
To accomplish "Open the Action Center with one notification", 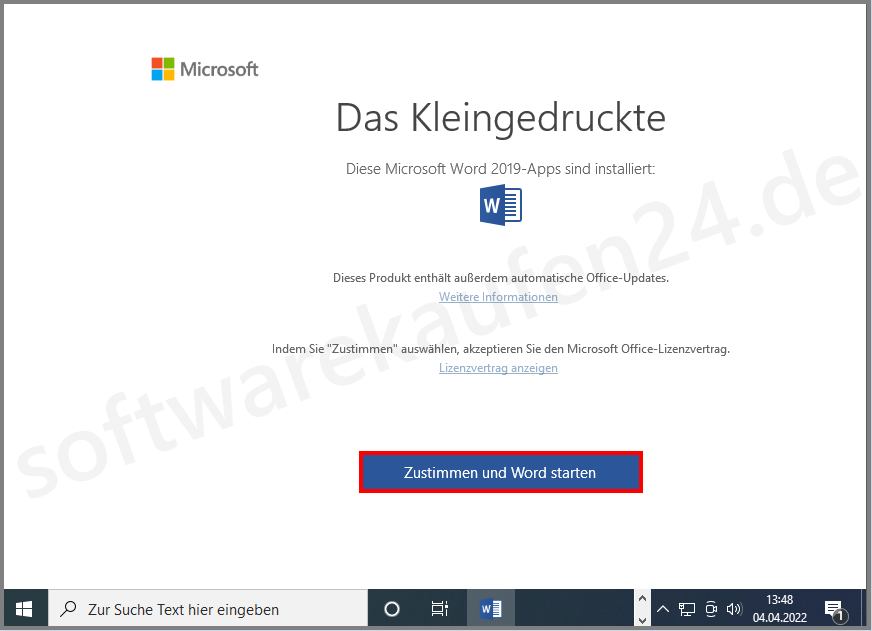I will (835, 608).
